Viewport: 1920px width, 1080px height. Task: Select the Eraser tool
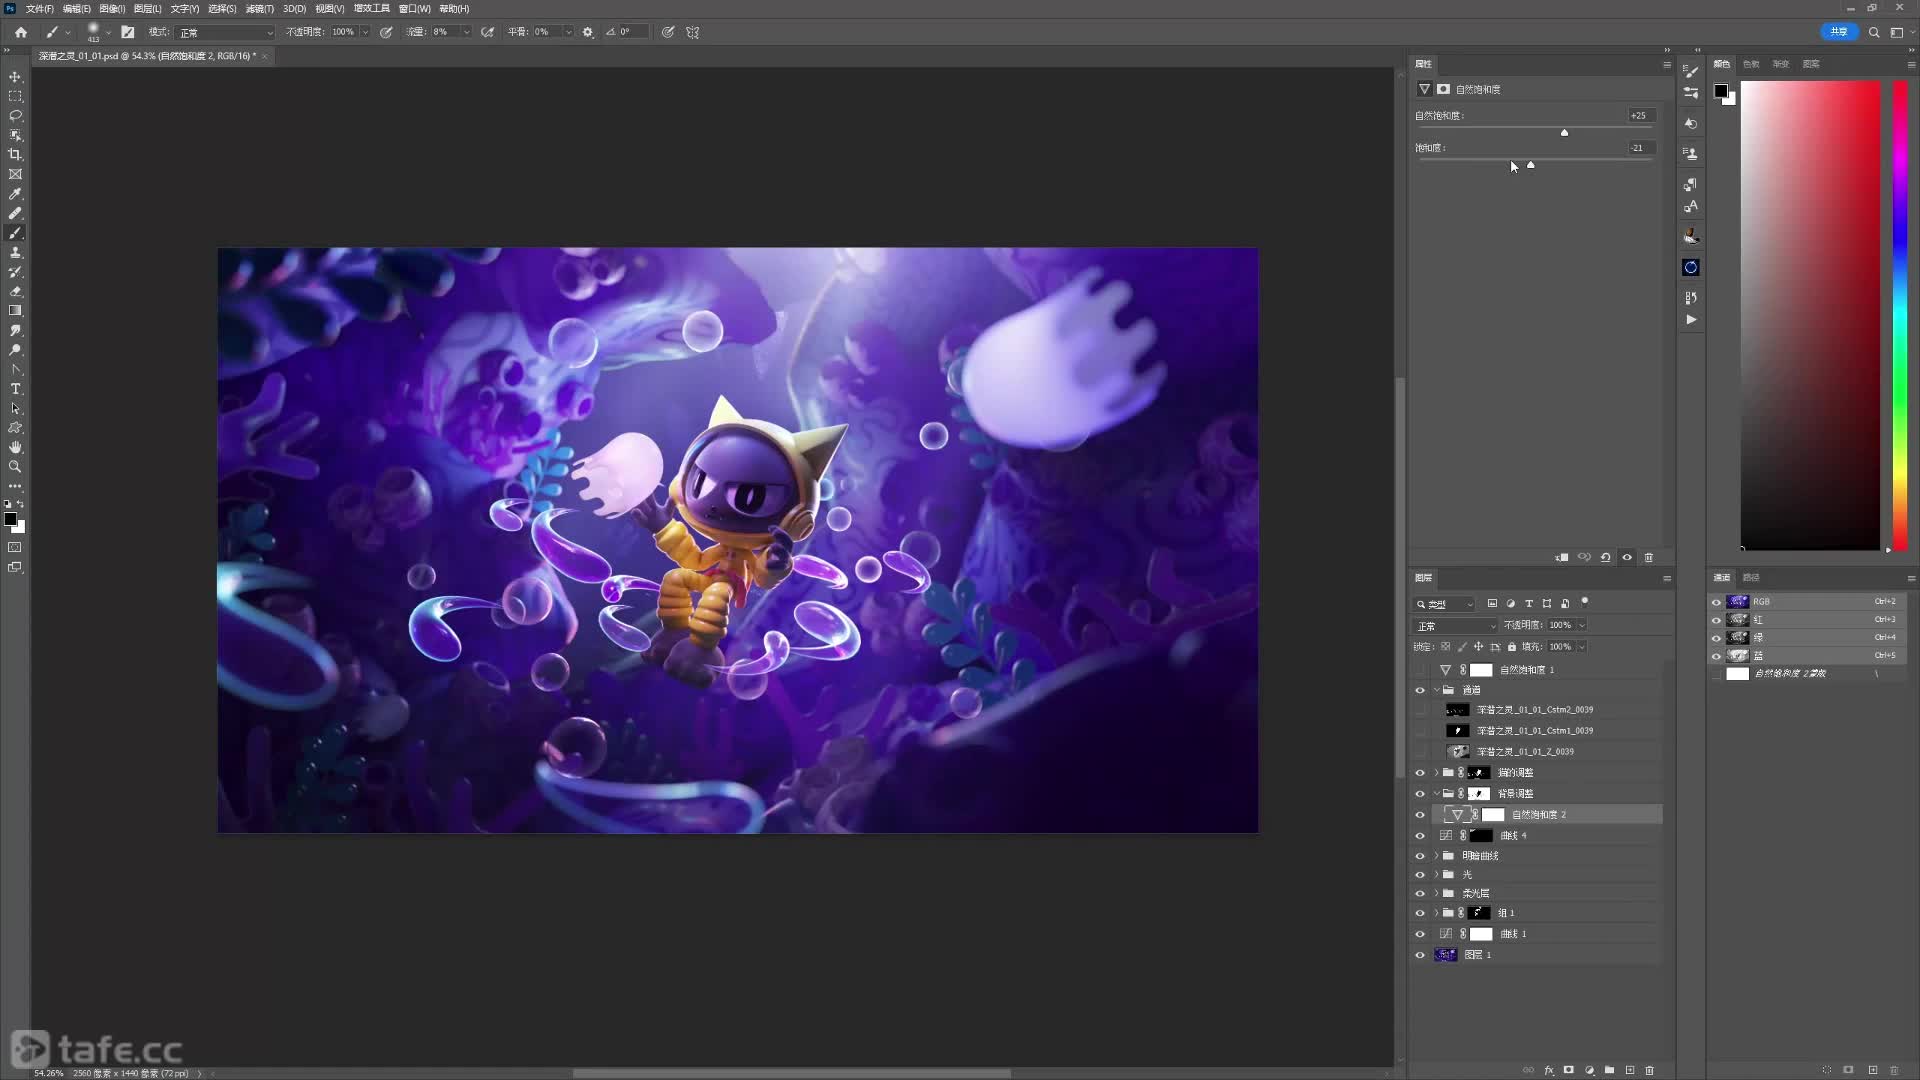pos(15,291)
